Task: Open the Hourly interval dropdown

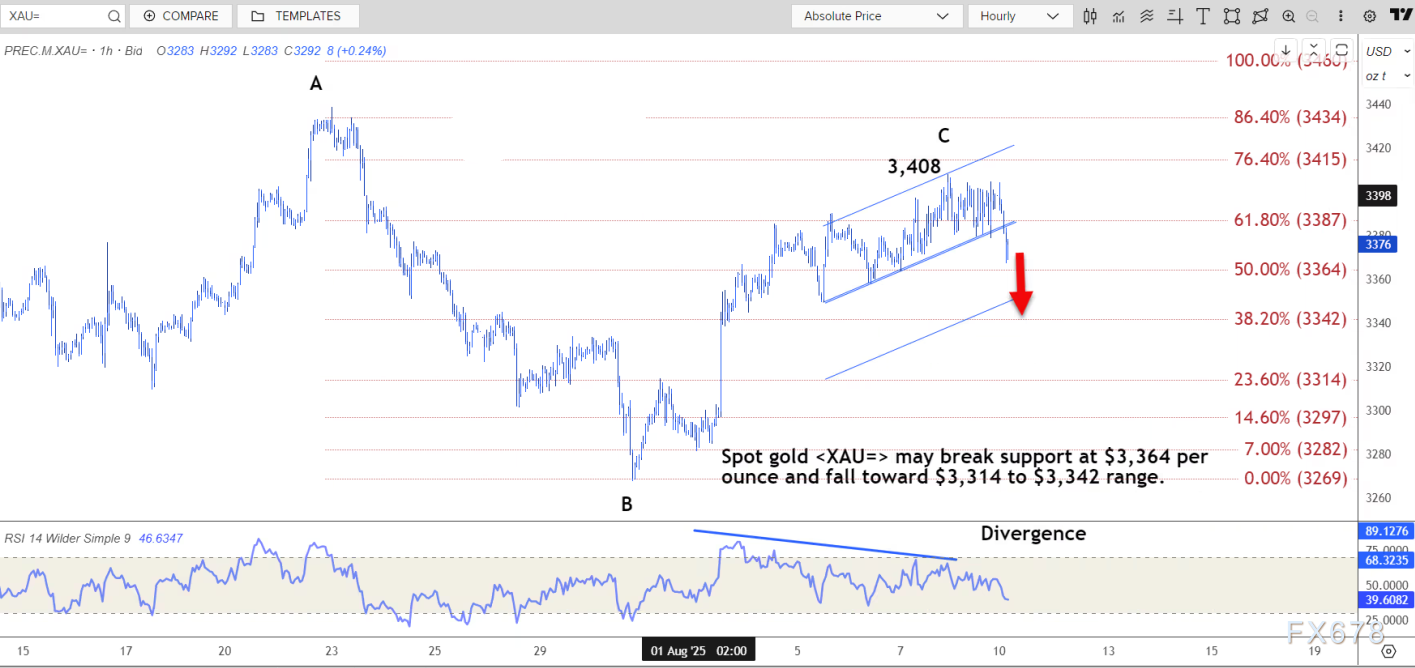Action: coord(1019,16)
